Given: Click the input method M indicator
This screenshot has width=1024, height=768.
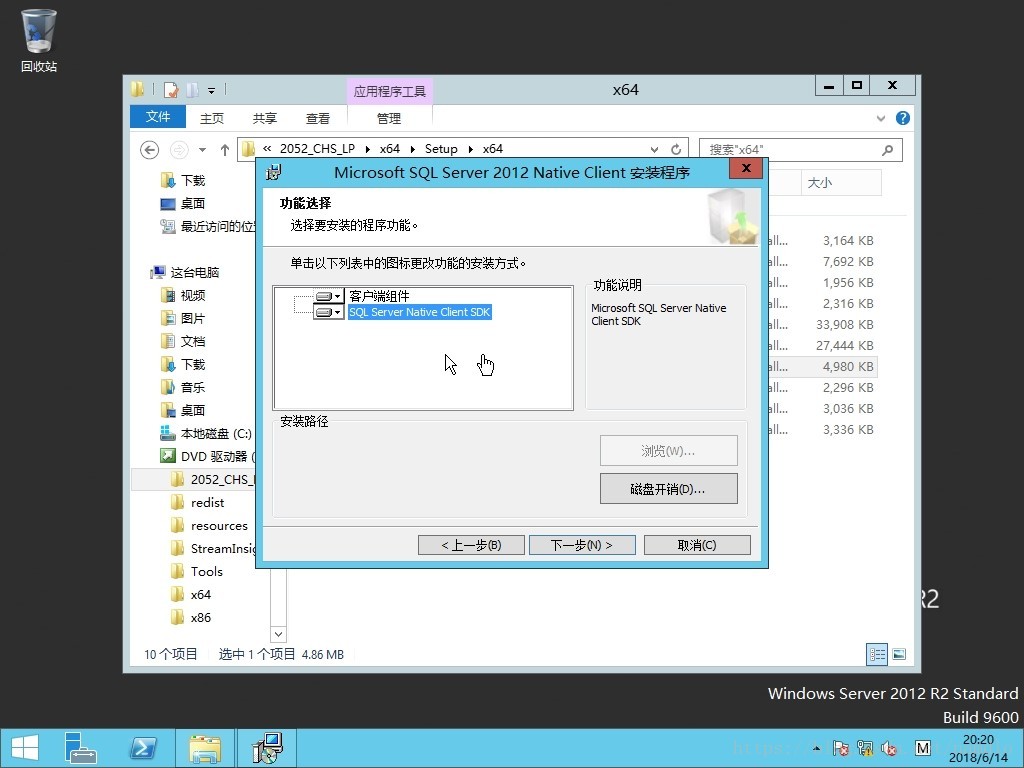Looking at the screenshot, I should [922, 748].
